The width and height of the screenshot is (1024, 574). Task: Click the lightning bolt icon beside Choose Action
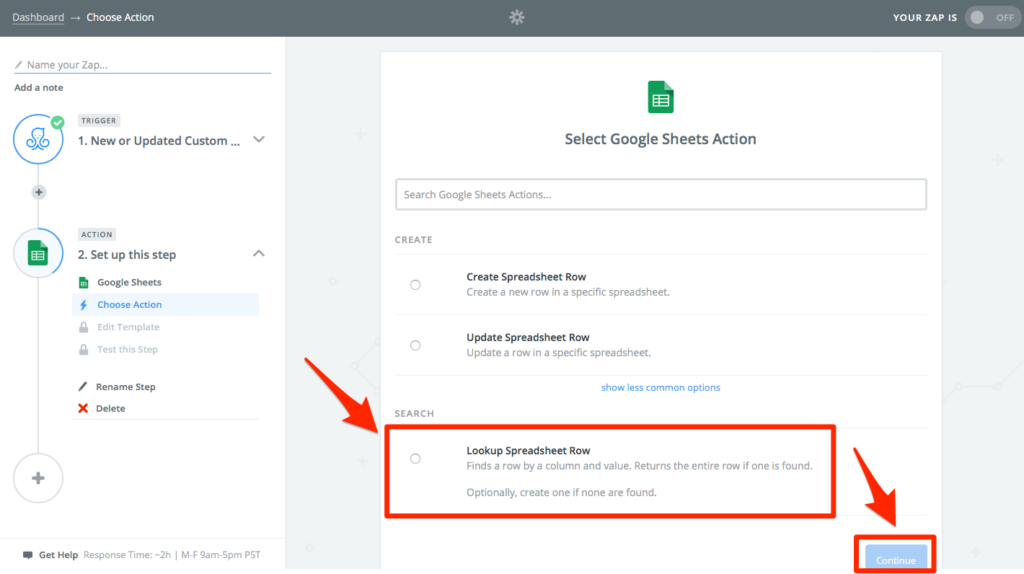84,305
